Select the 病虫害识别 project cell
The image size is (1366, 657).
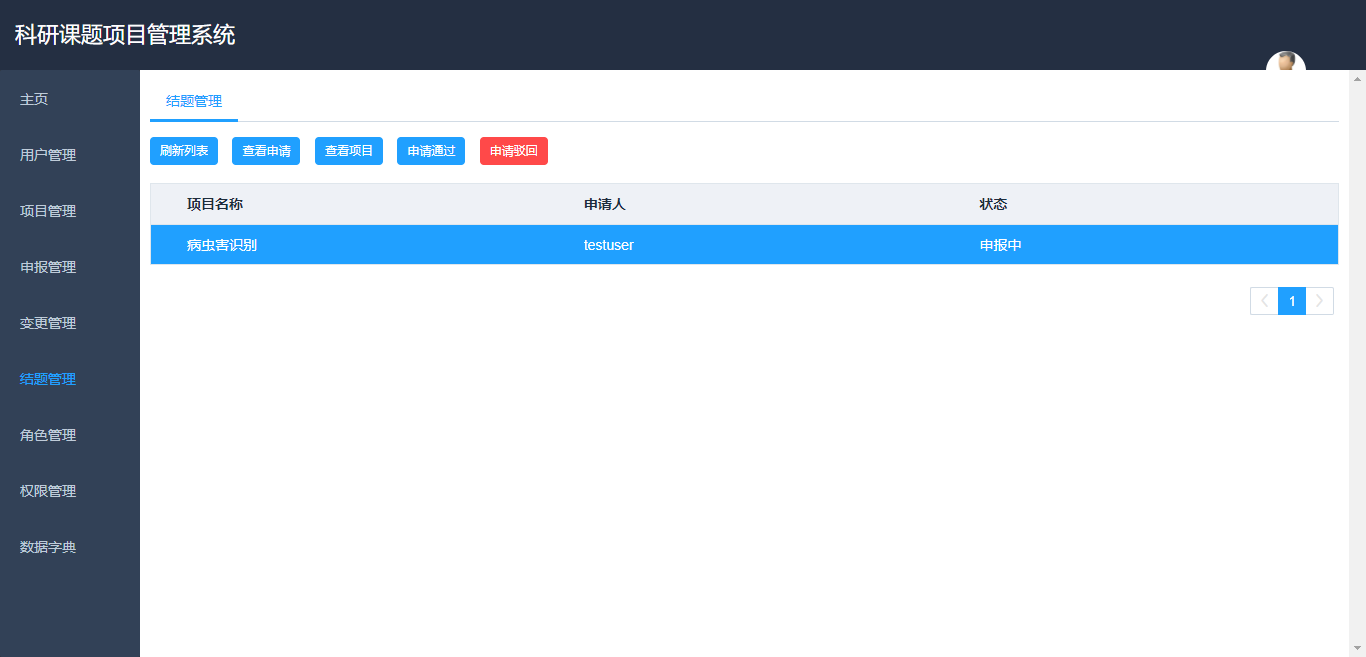tap(222, 245)
